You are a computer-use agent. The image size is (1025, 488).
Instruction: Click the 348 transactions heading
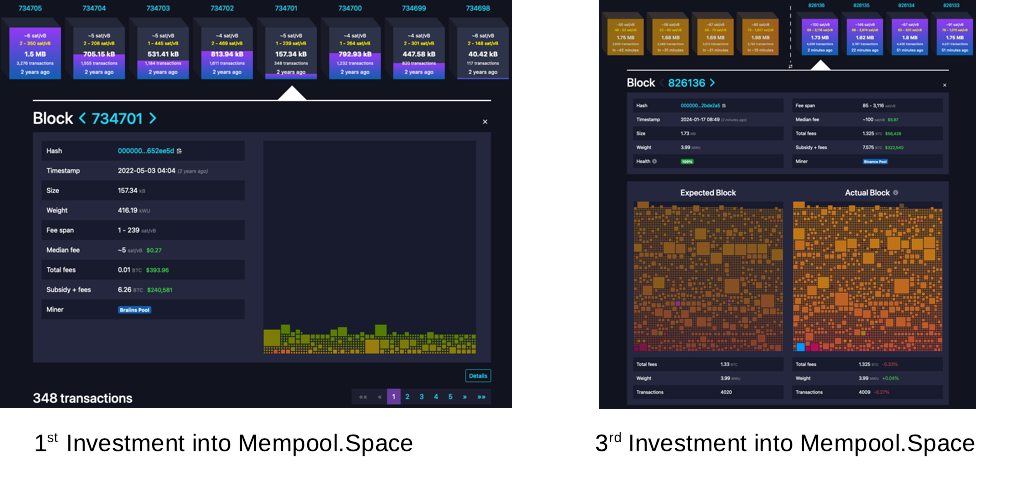[x=82, y=398]
